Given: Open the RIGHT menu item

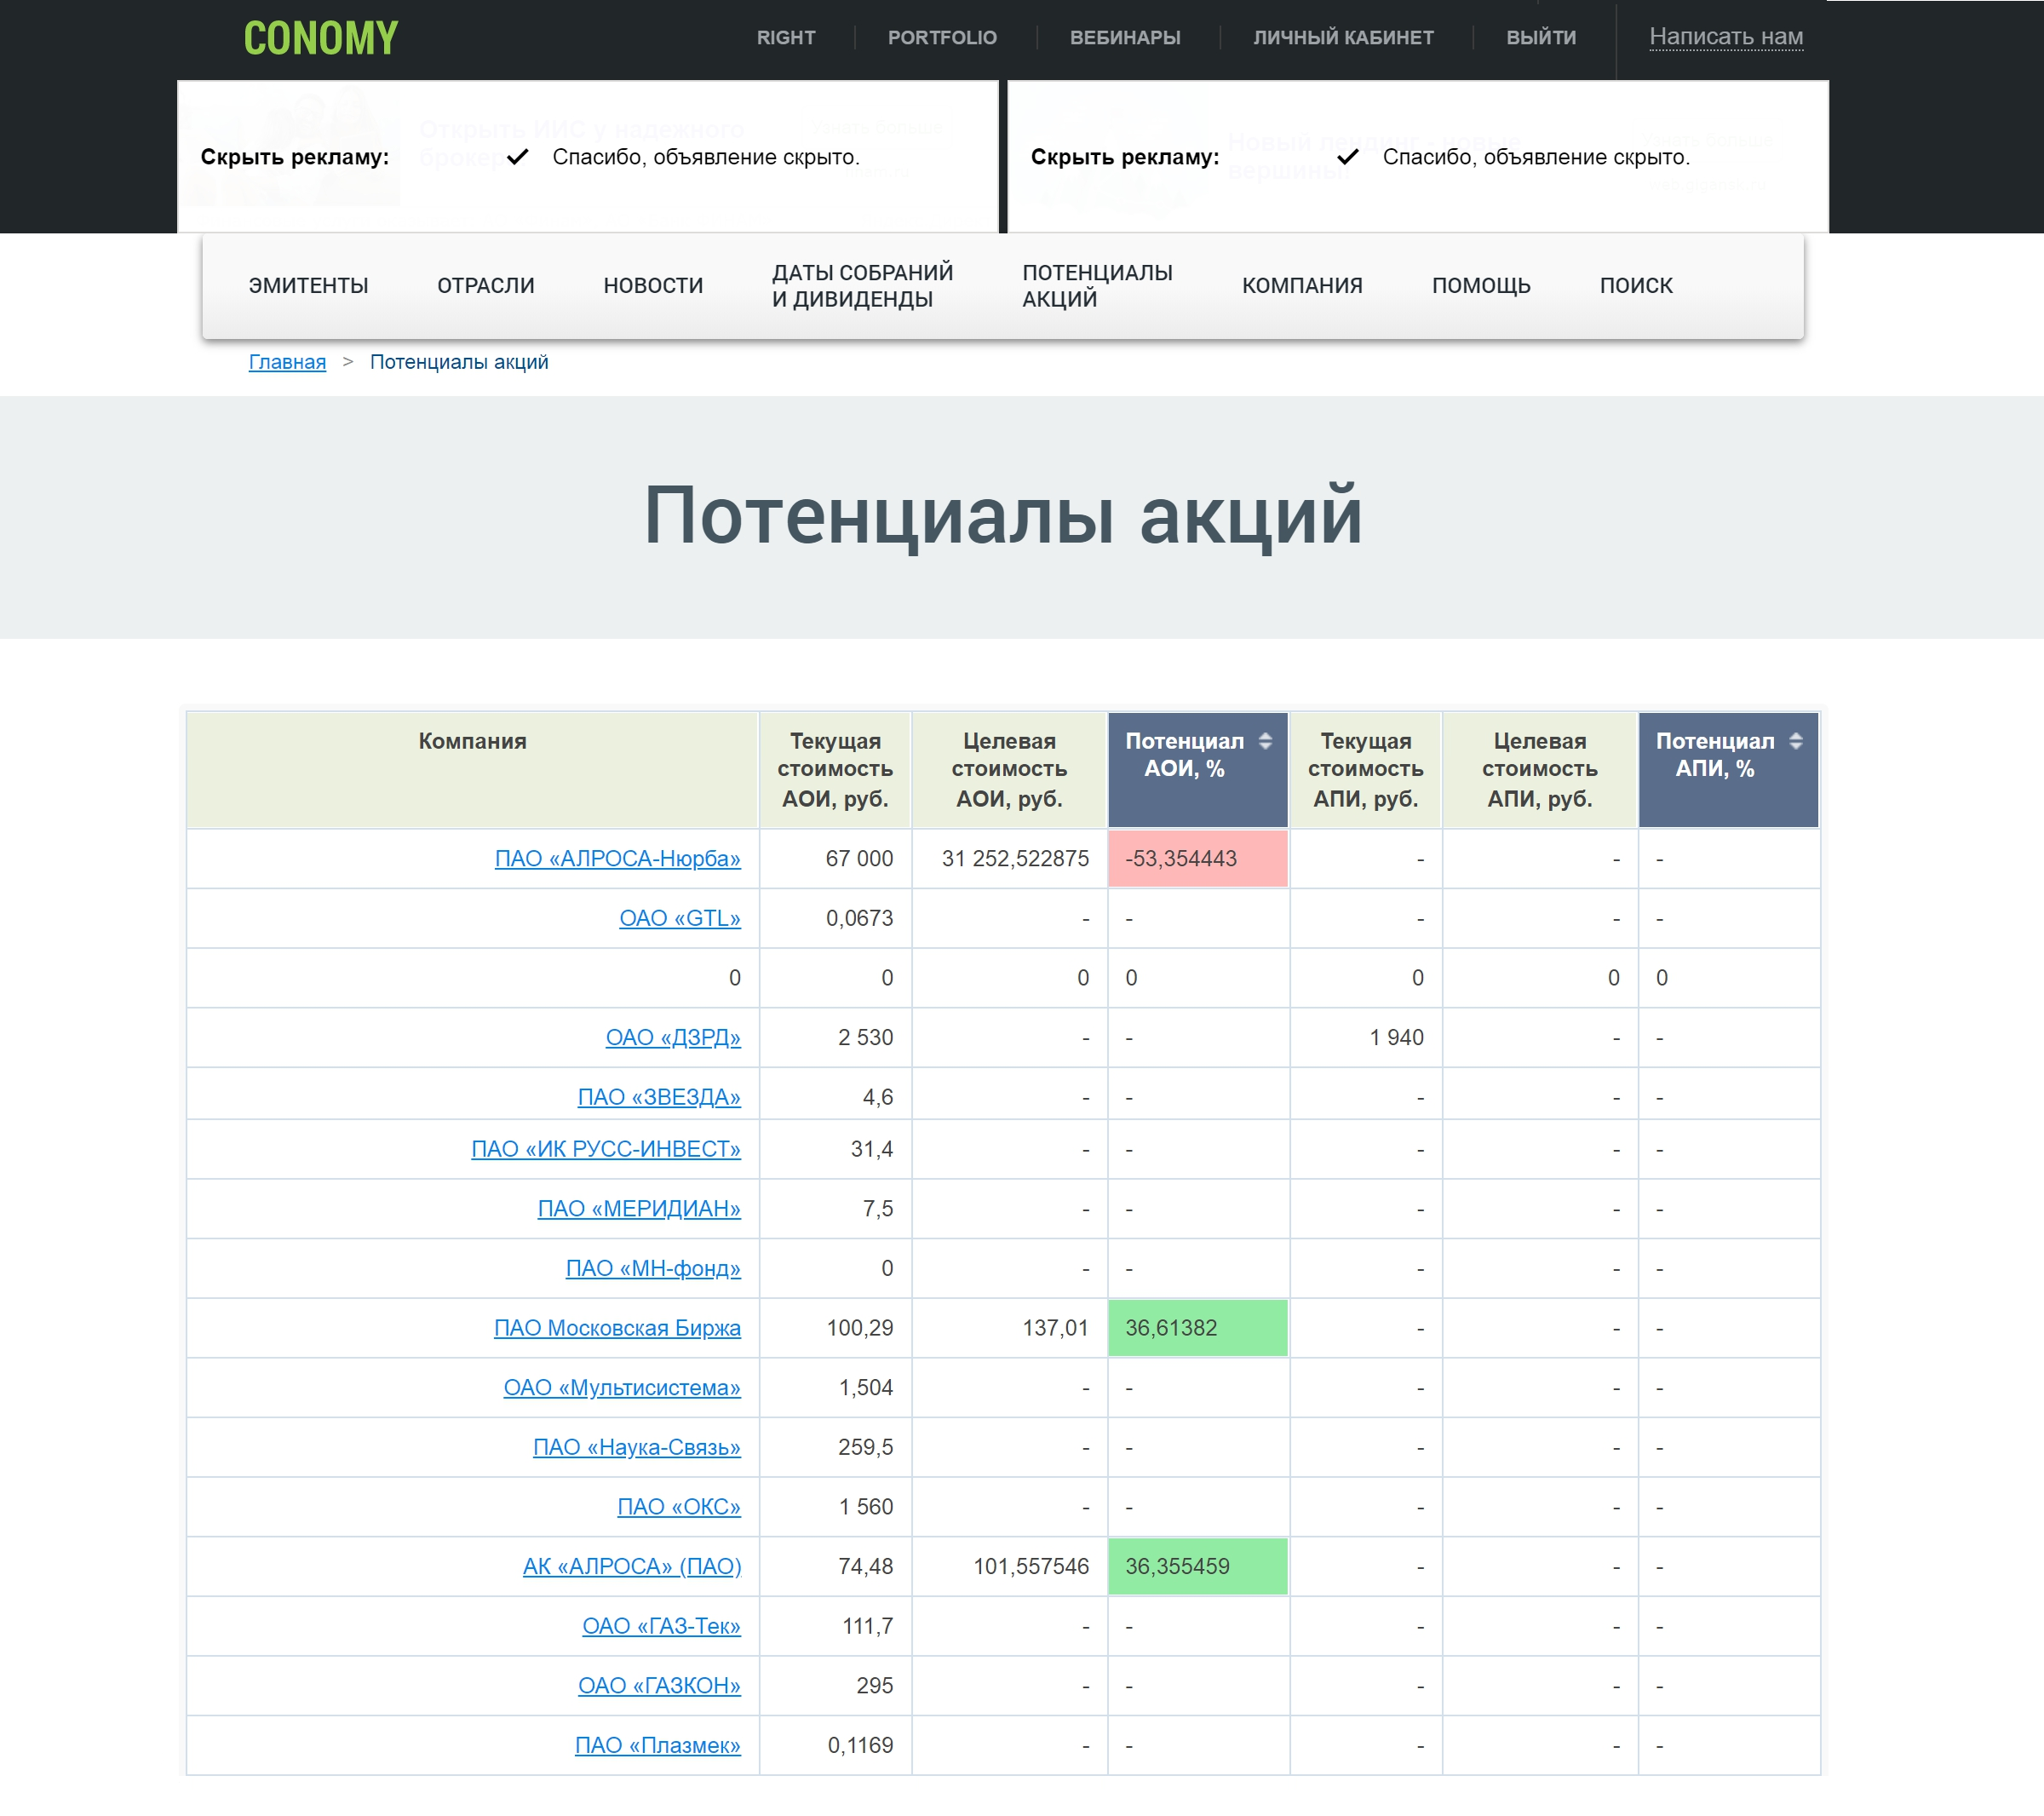Looking at the screenshot, I should click(786, 37).
